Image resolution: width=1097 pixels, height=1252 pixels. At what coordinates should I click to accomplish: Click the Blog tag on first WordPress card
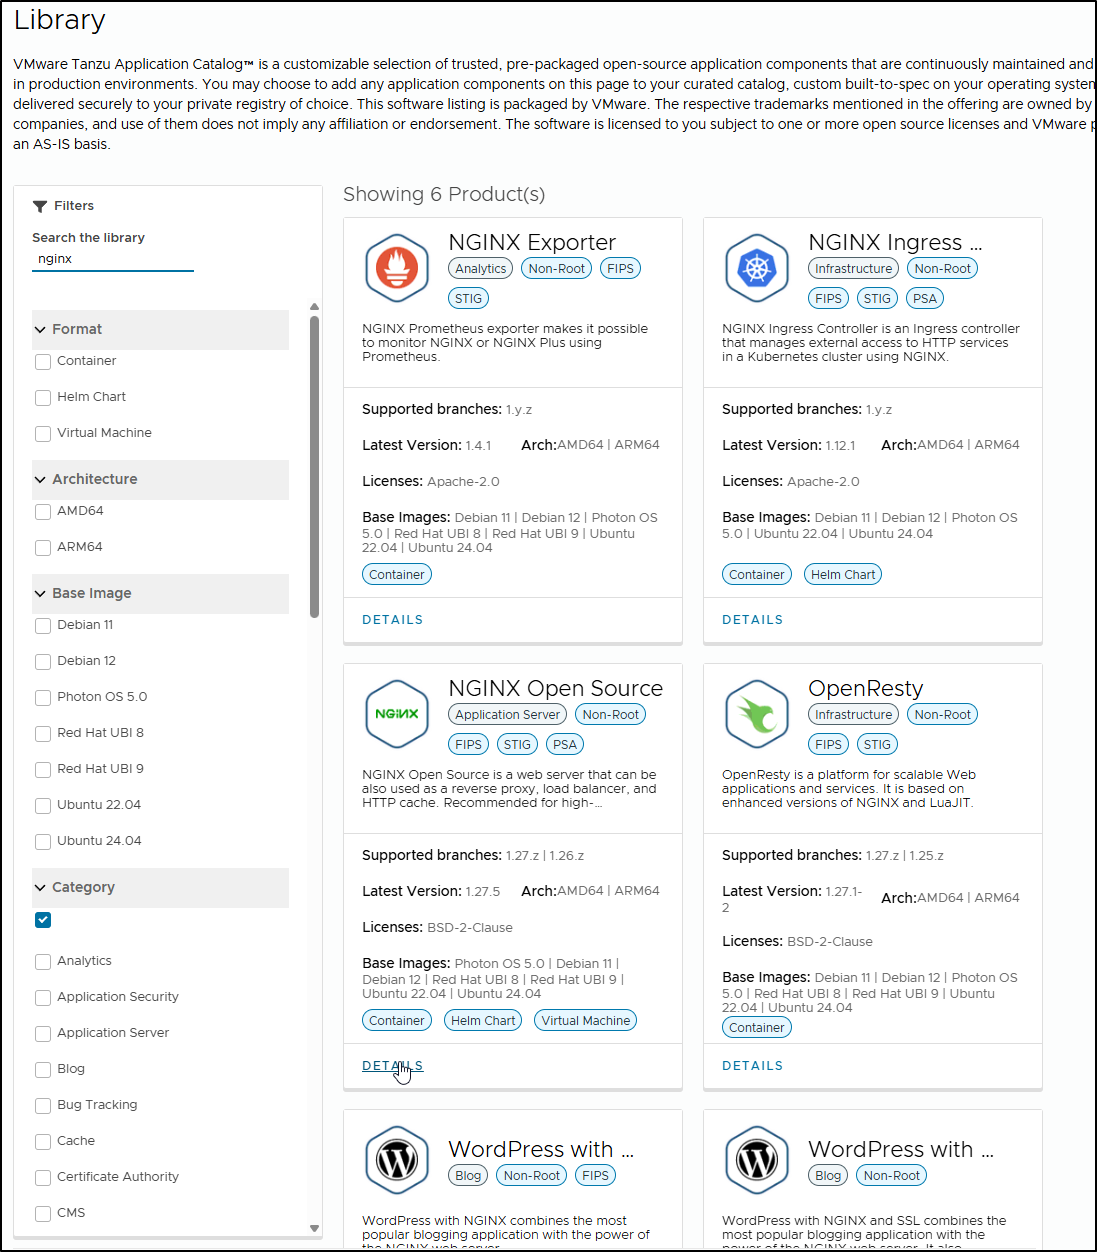pyautogui.click(x=468, y=1176)
